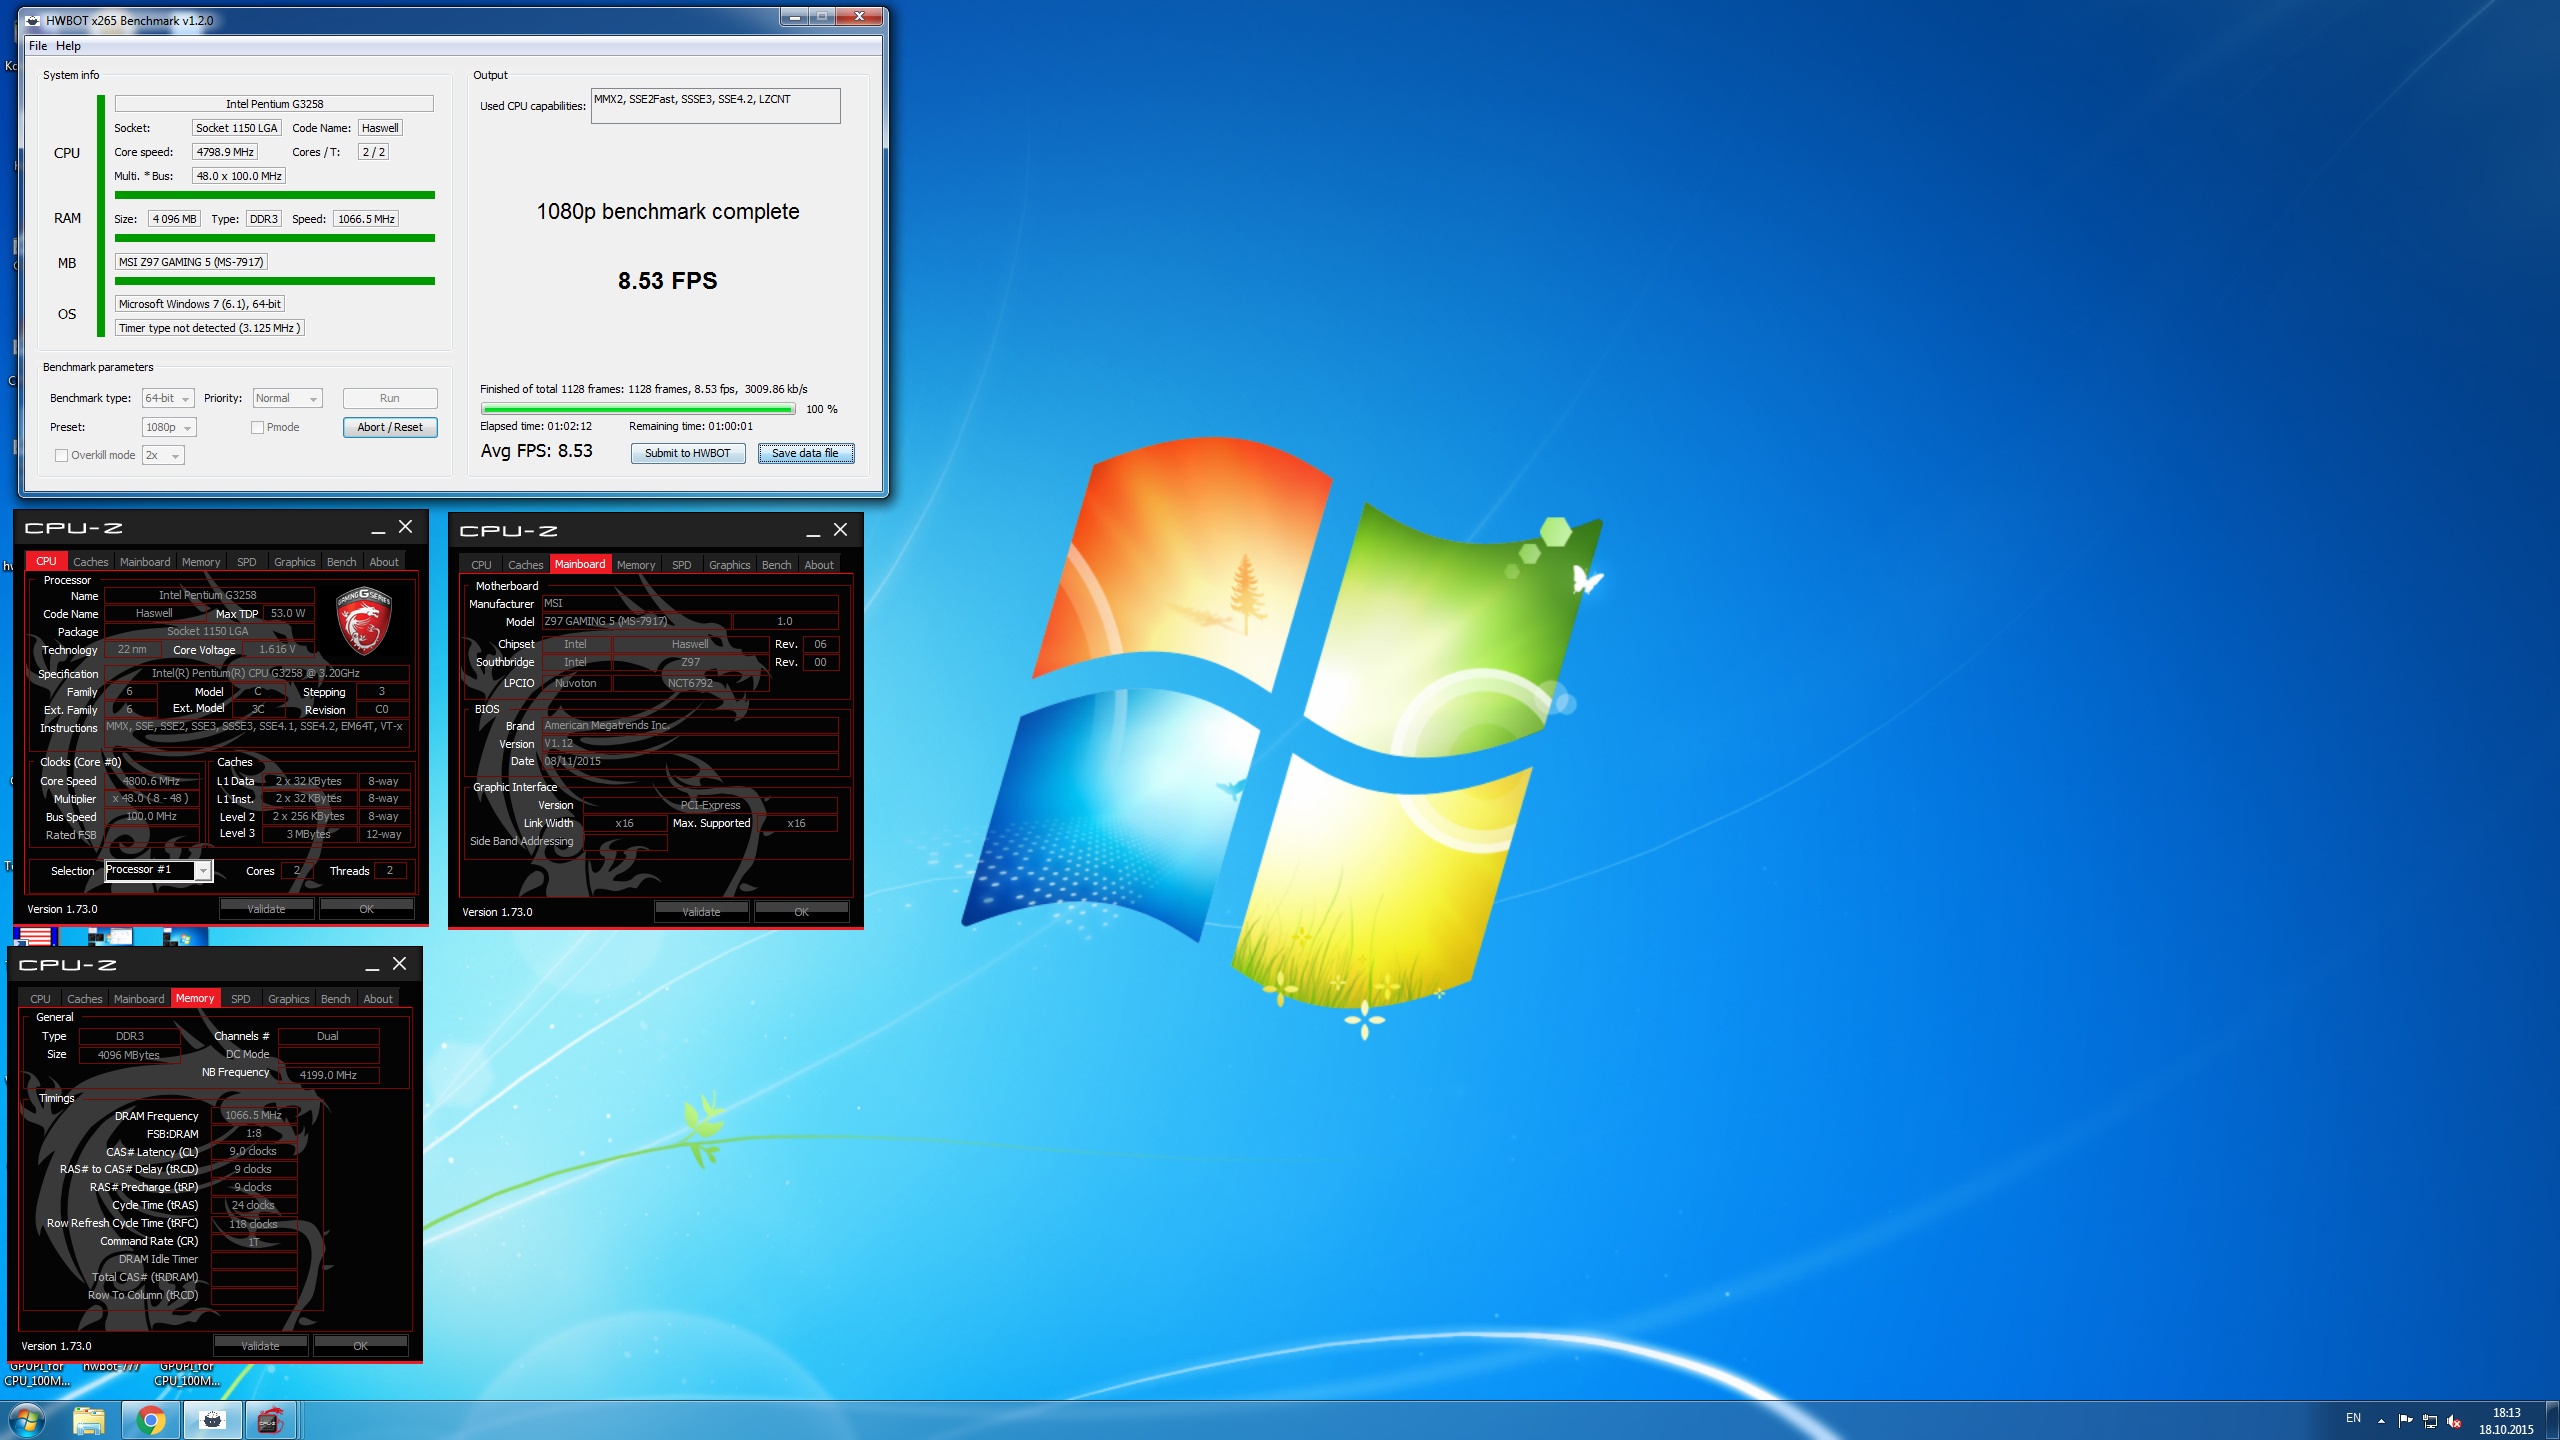Open SPD tab in CPU-Z CPU window
This screenshot has width=2560, height=1440.
pyautogui.click(x=247, y=562)
